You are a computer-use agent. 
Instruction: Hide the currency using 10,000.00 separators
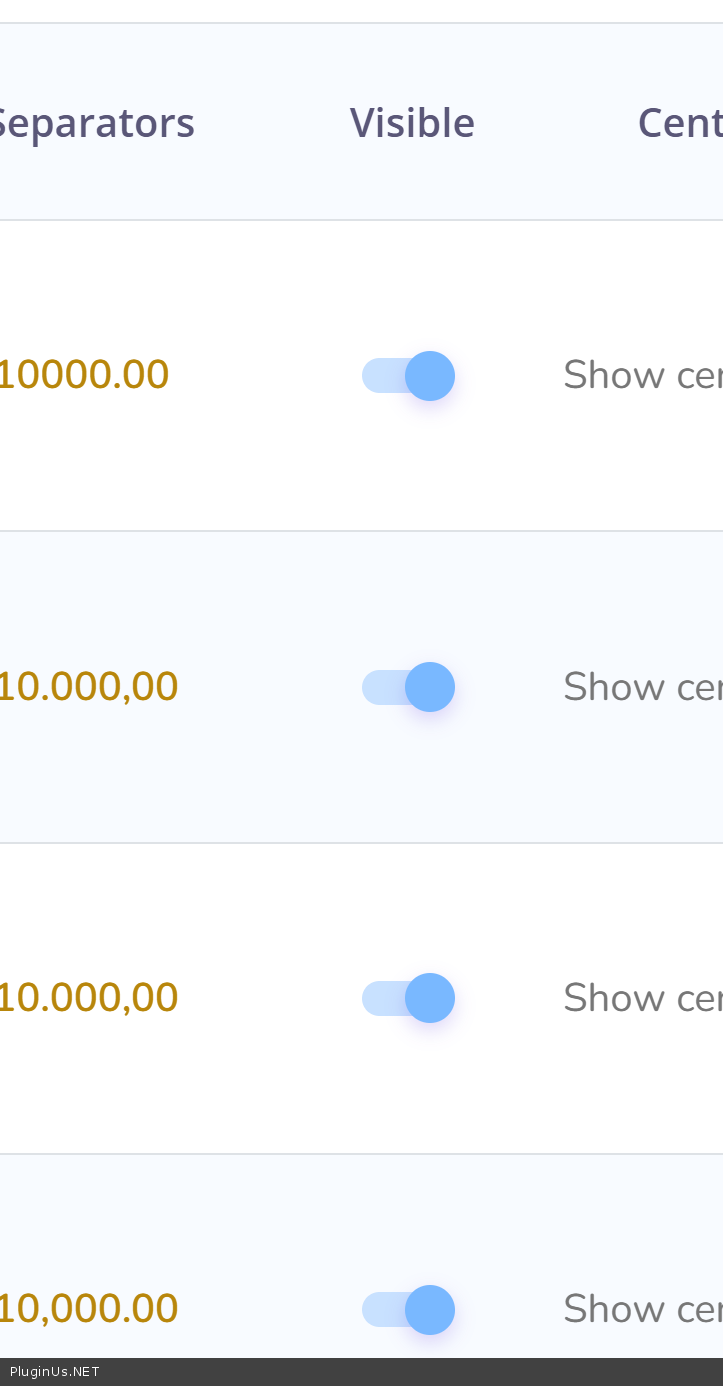[x=408, y=1310]
